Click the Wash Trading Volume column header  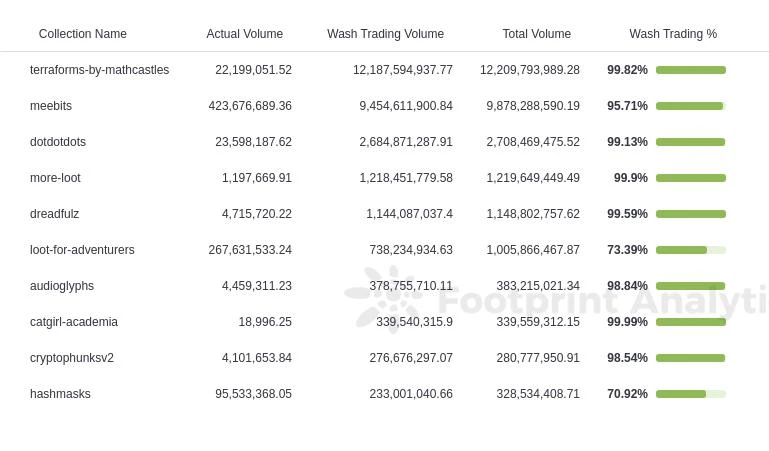click(x=385, y=34)
